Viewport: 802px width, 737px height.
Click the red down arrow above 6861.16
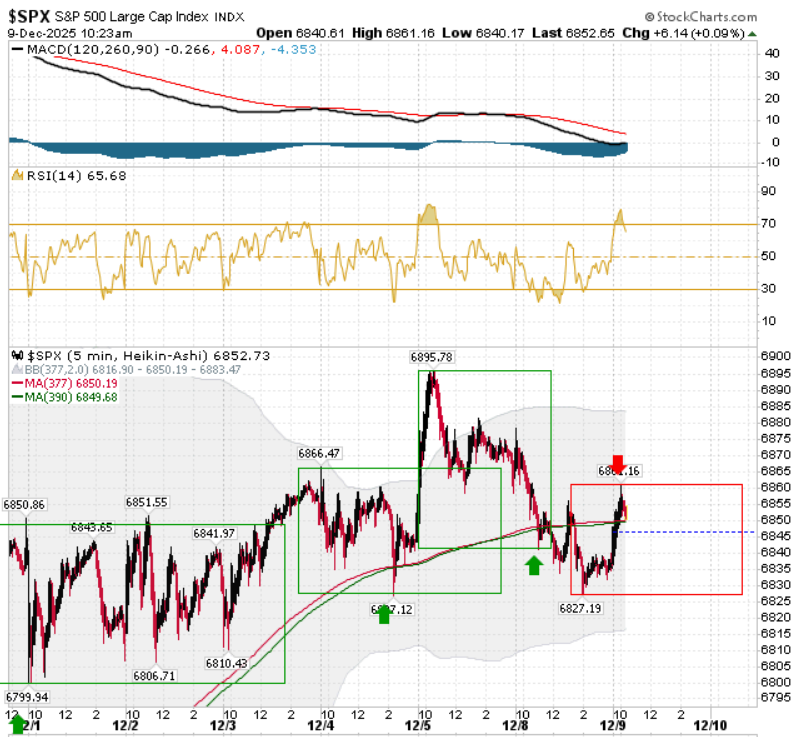(x=618, y=464)
